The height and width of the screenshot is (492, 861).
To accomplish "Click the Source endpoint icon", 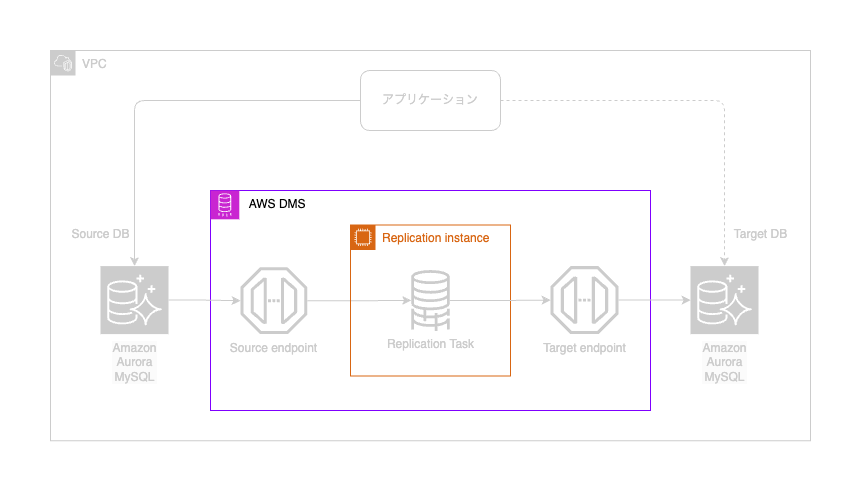I will [x=273, y=300].
